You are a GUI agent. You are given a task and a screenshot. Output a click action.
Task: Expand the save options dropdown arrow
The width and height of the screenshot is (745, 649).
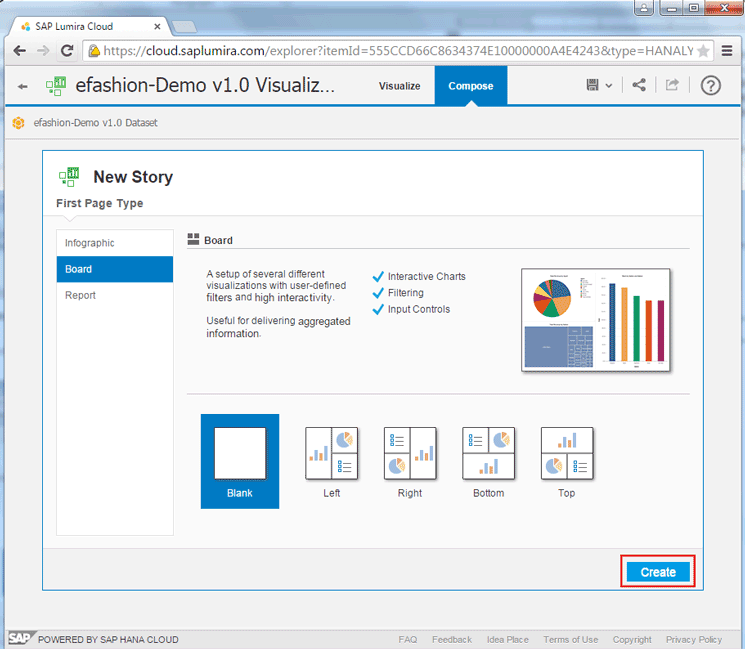pos(609,86)
